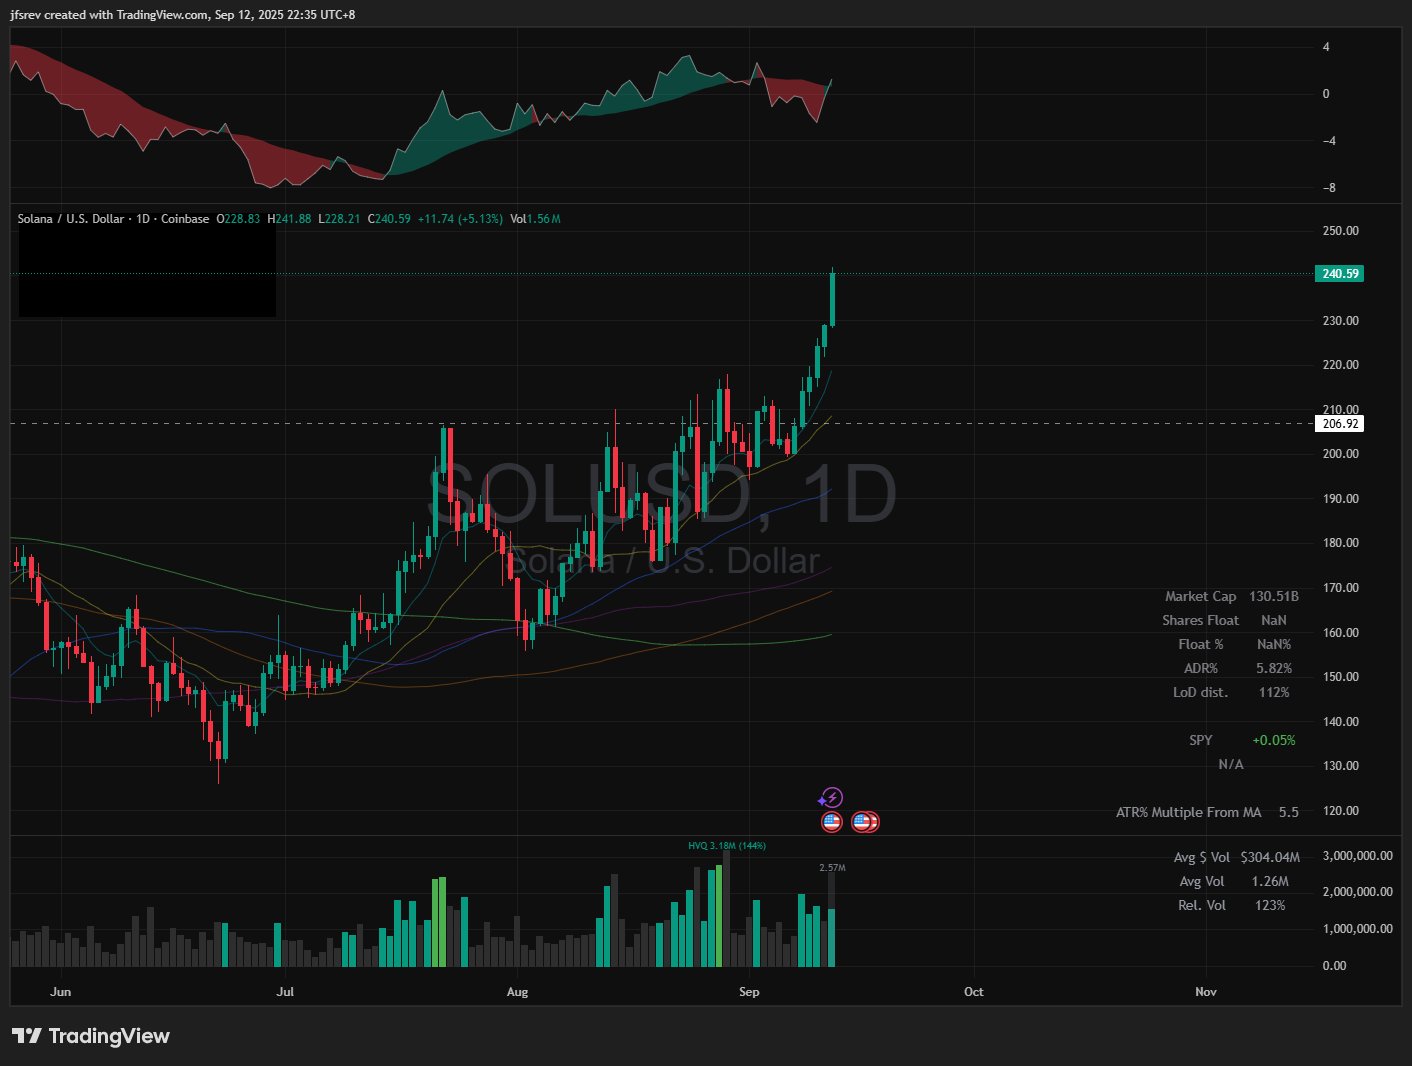Click the "Jun" label on time axis

click(x=61, y=992)
